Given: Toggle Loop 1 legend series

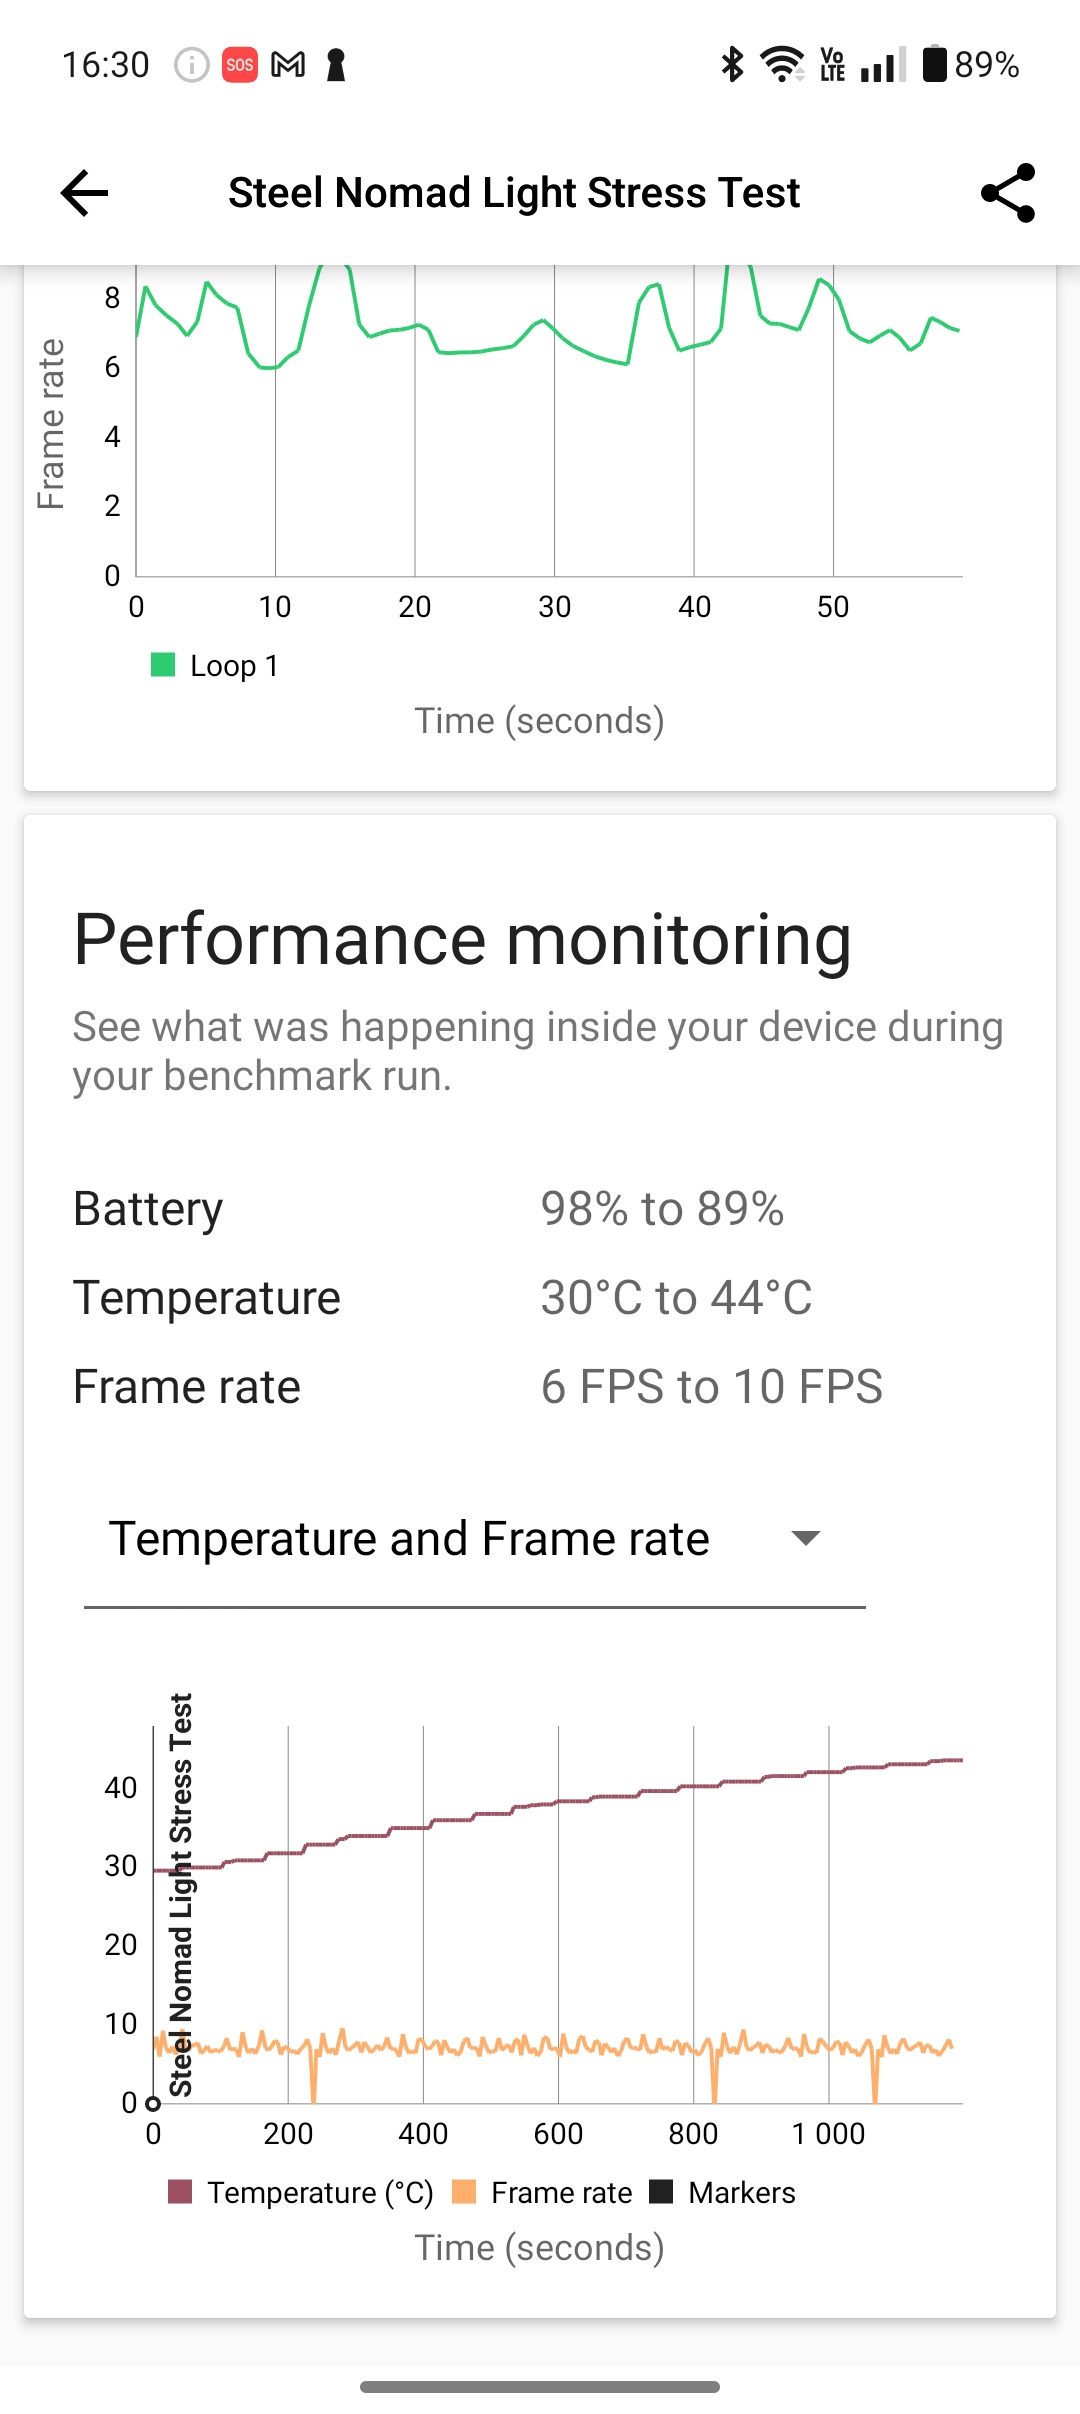Looking at the screenshot, I should (x=214, y=665).
